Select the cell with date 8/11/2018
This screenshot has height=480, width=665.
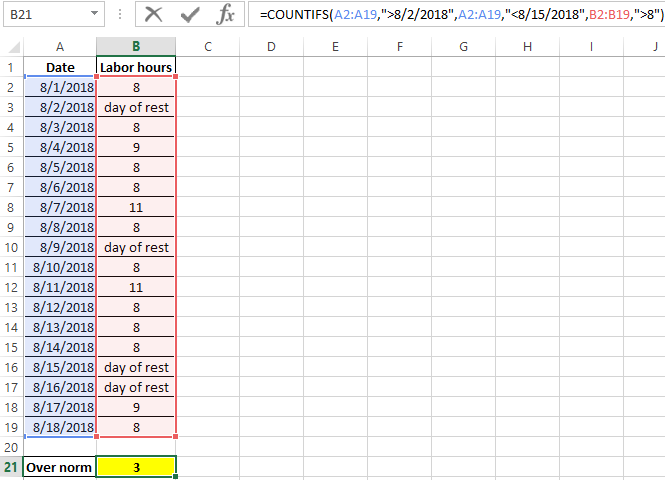[60, 287]
